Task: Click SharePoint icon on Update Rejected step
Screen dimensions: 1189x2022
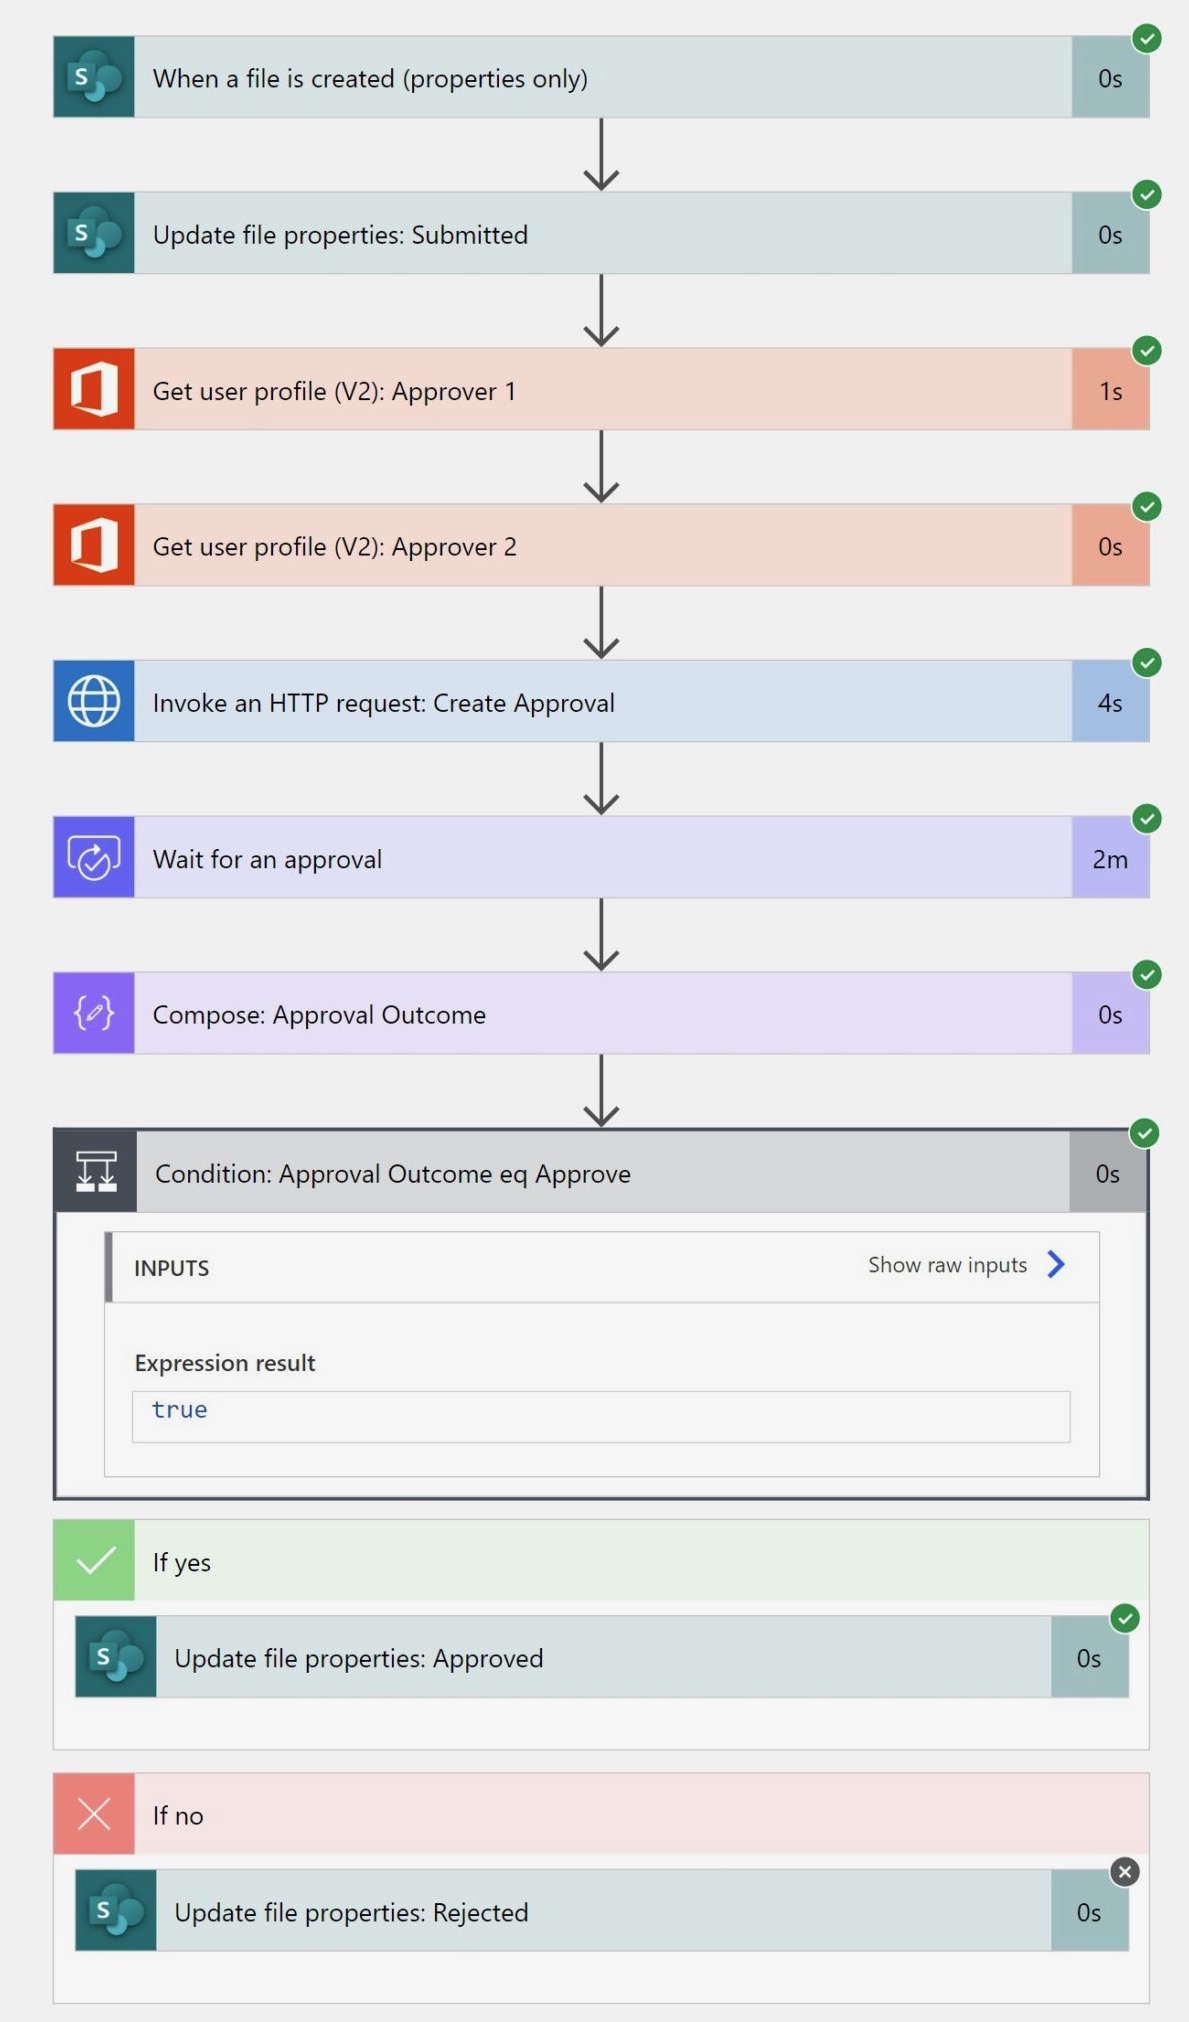Action: pyautogui.click(x=116, y=1910)
